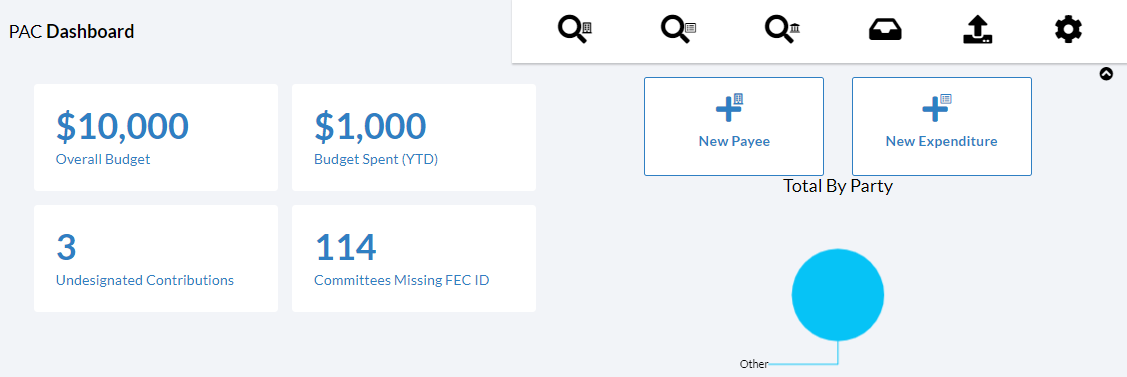Click the plus icon above New Payee
The width and height of the screenshot is (1127, 377).
(729, 108)
